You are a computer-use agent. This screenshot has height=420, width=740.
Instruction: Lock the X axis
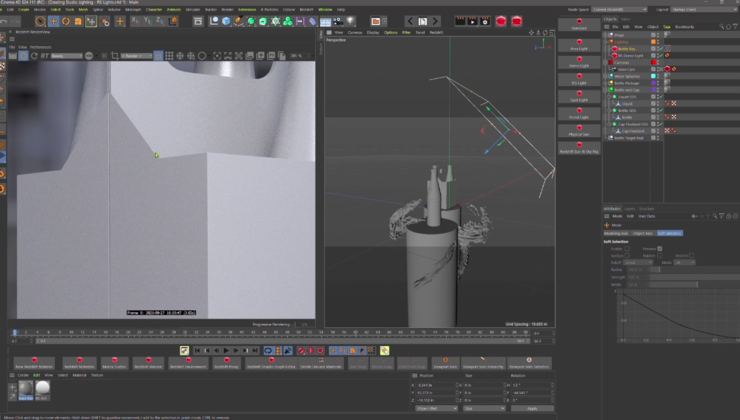136,21
